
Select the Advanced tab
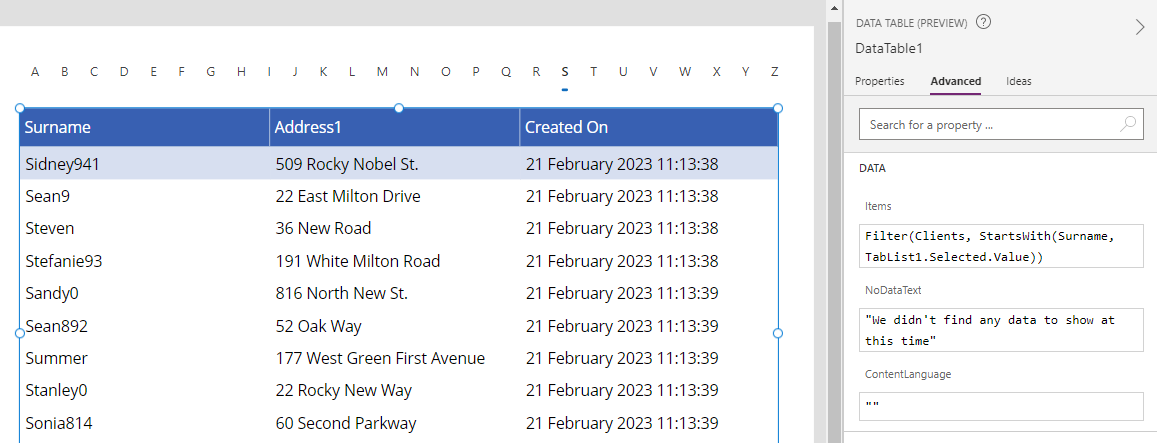955,81
